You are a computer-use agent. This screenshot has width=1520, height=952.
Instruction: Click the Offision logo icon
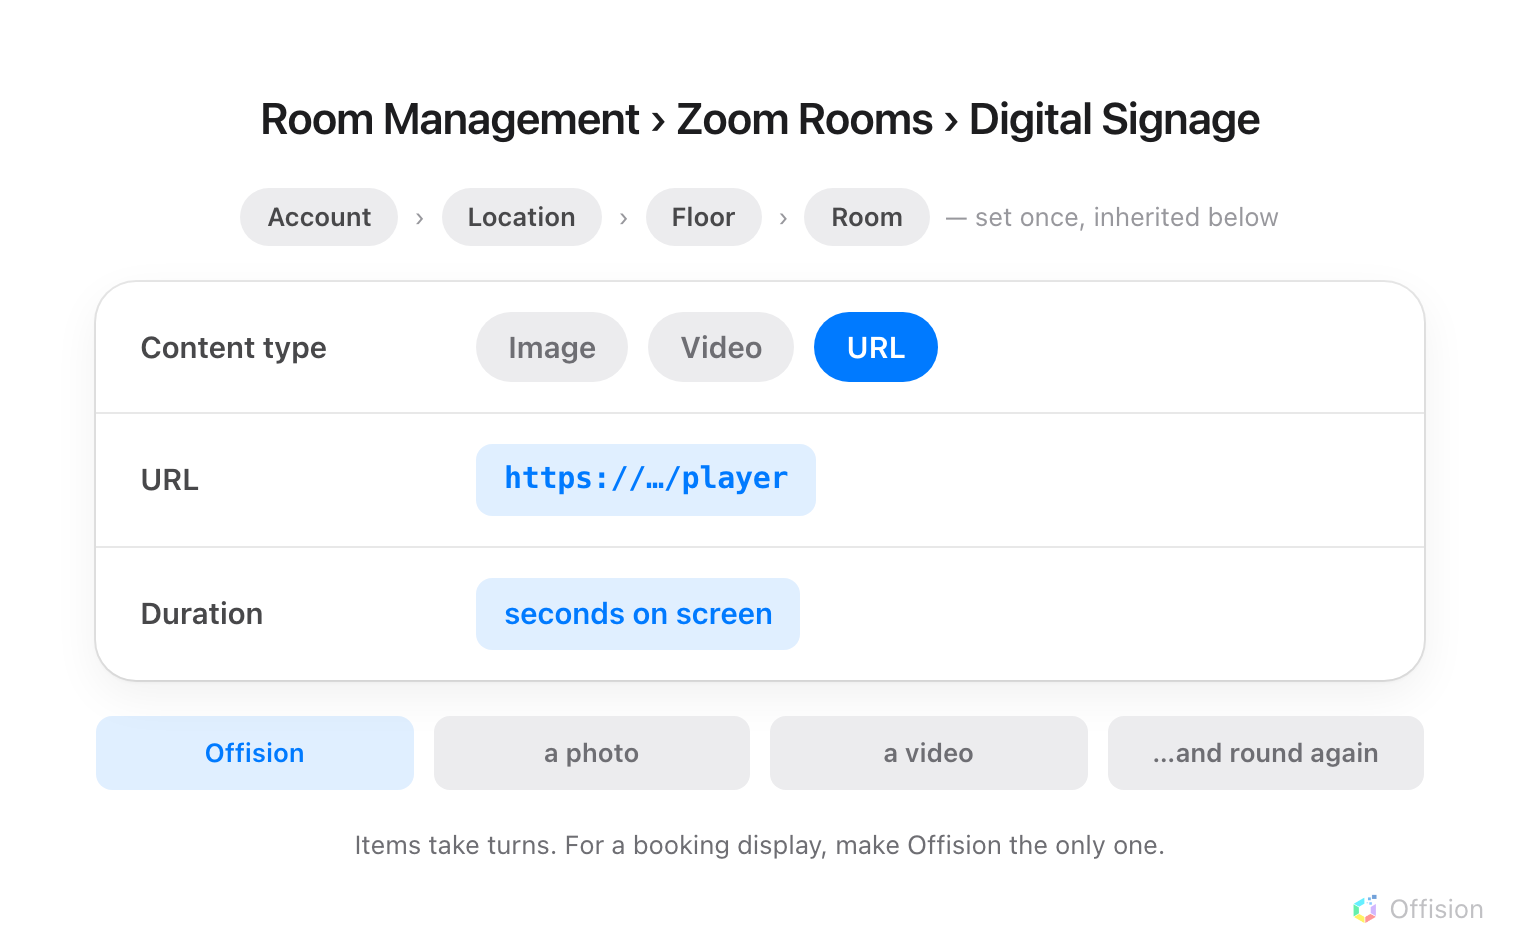tap(1365, 909)
